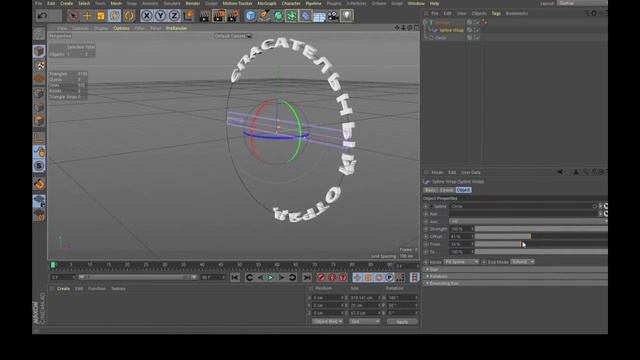This screenshot has height=360, width=640.
Task: Switch to Polygons mode icon
Action: 39,121
